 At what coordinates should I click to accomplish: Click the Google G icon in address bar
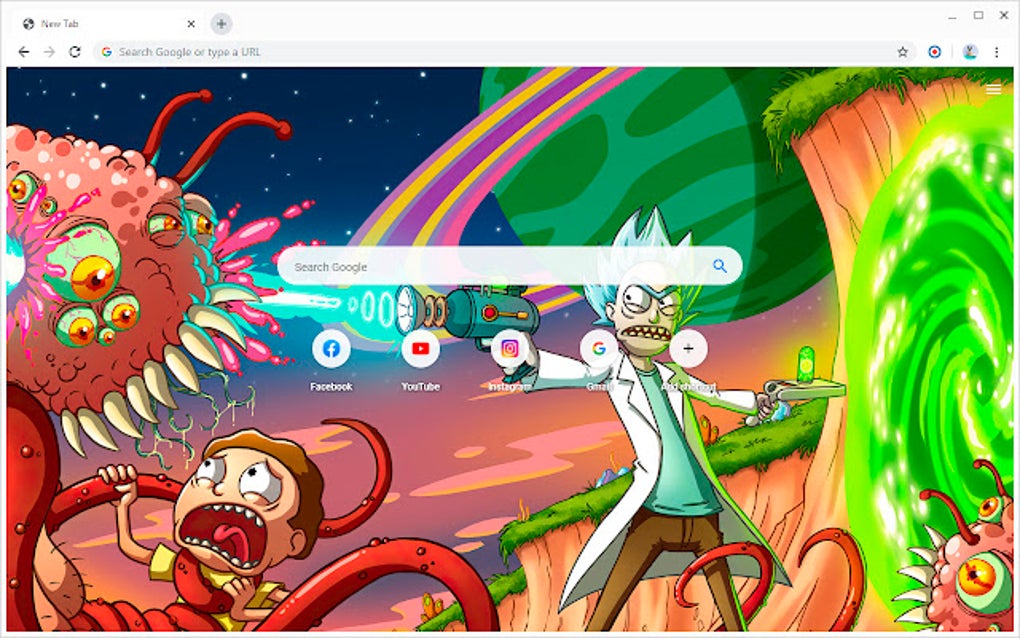click(107, 52)
